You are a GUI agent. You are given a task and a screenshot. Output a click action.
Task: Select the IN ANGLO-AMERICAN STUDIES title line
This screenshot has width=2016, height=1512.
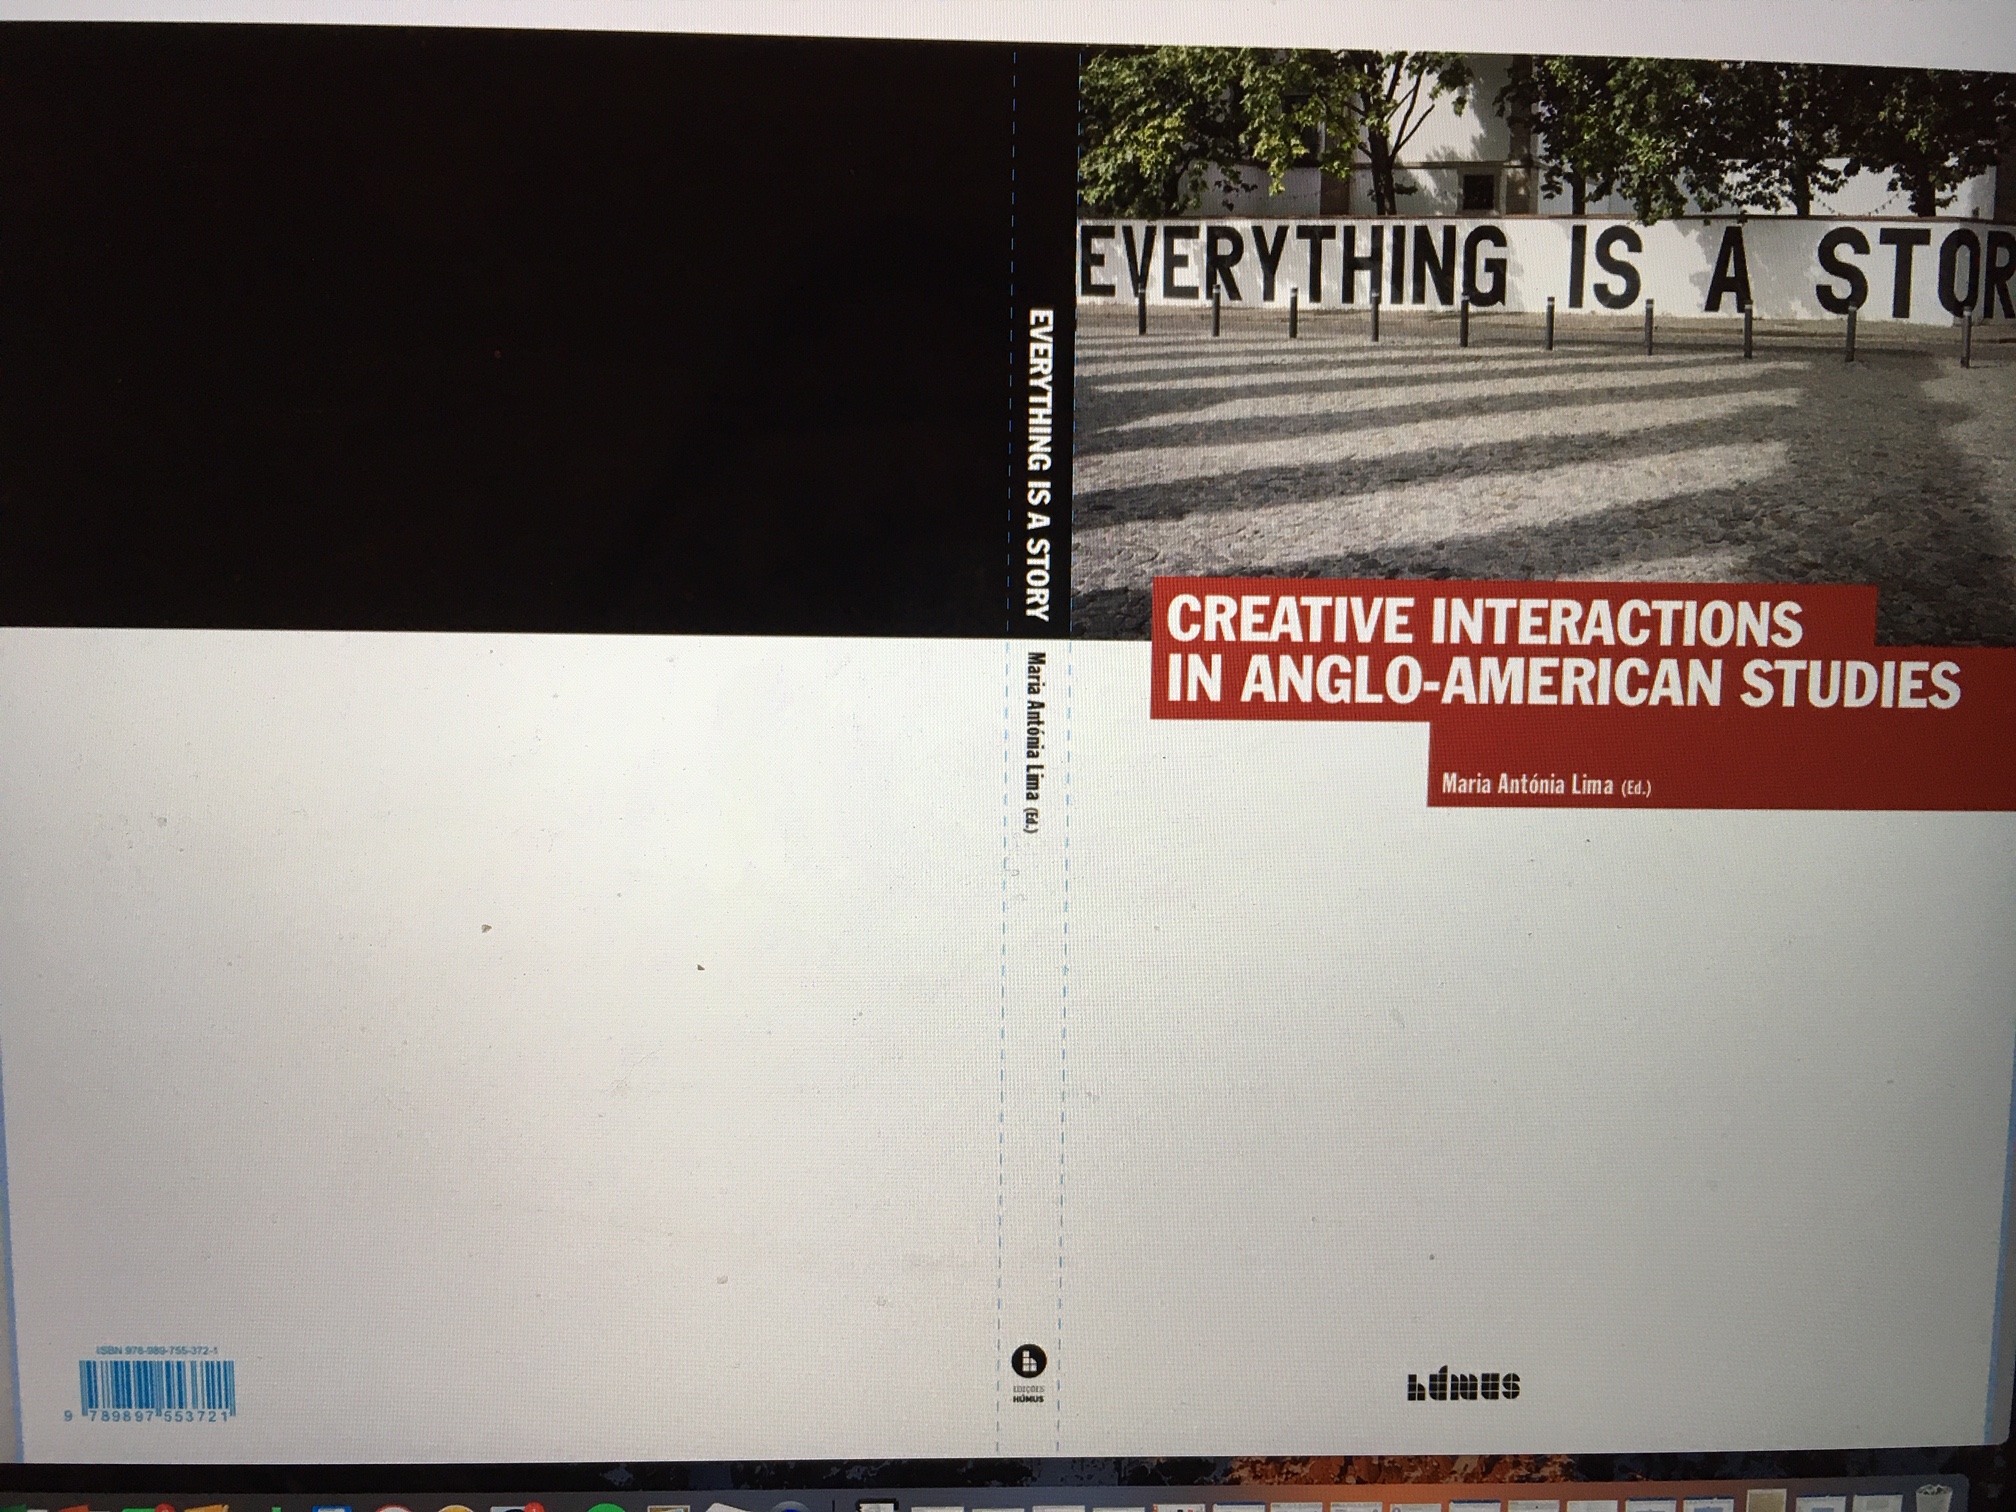point(1562,683)
